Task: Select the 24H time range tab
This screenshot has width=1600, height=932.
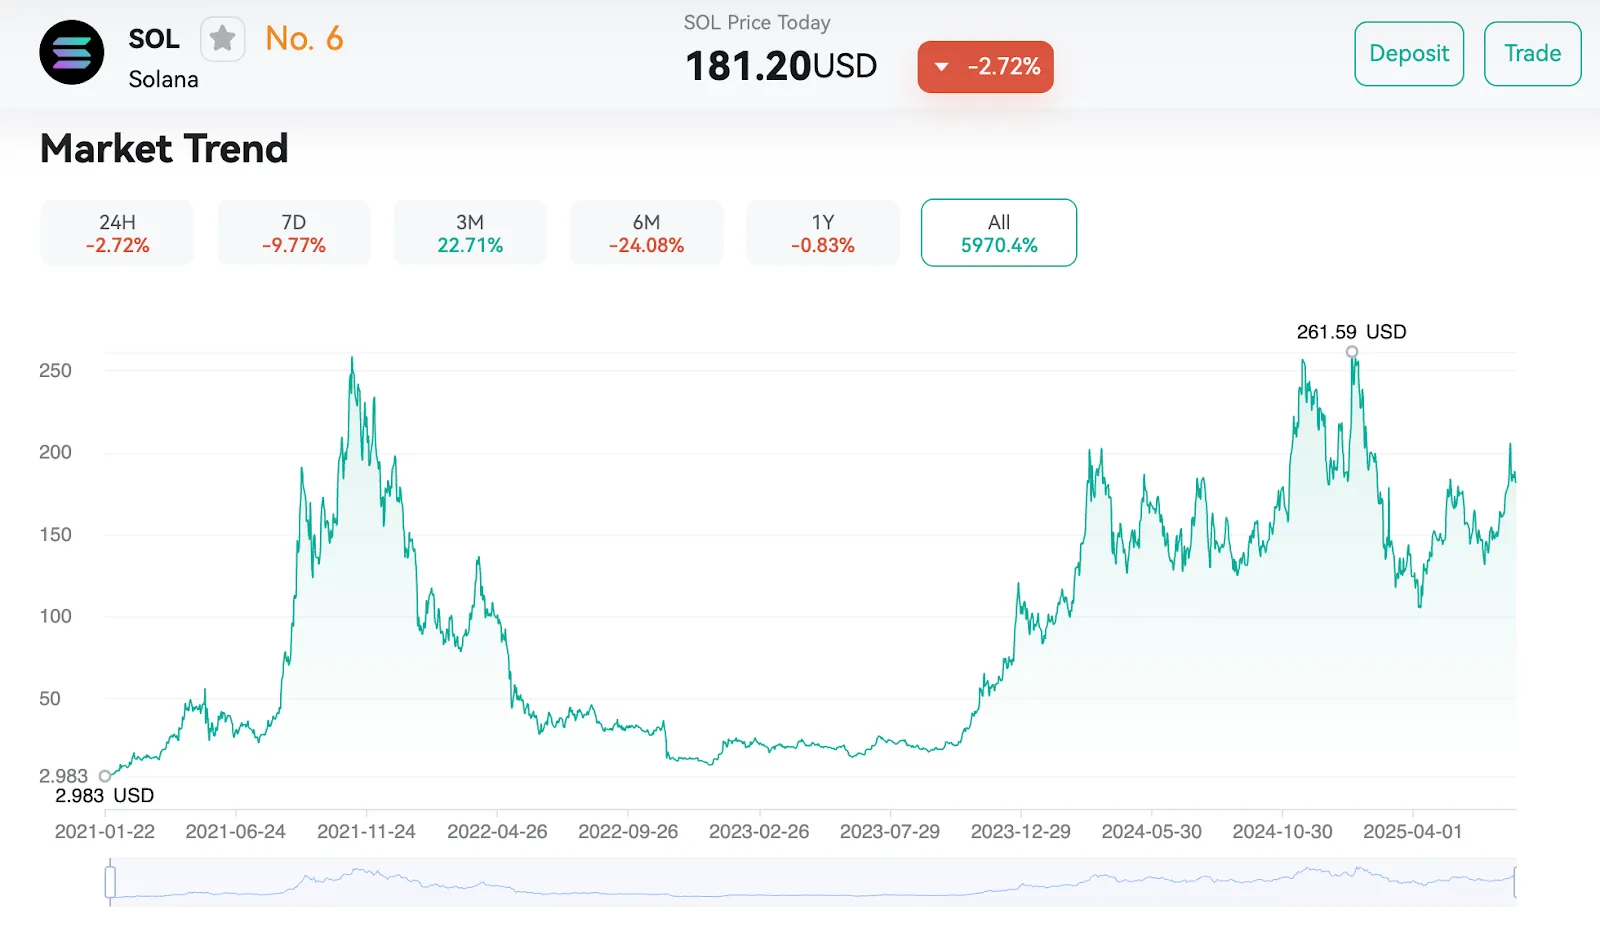Action: pos(117,233)
